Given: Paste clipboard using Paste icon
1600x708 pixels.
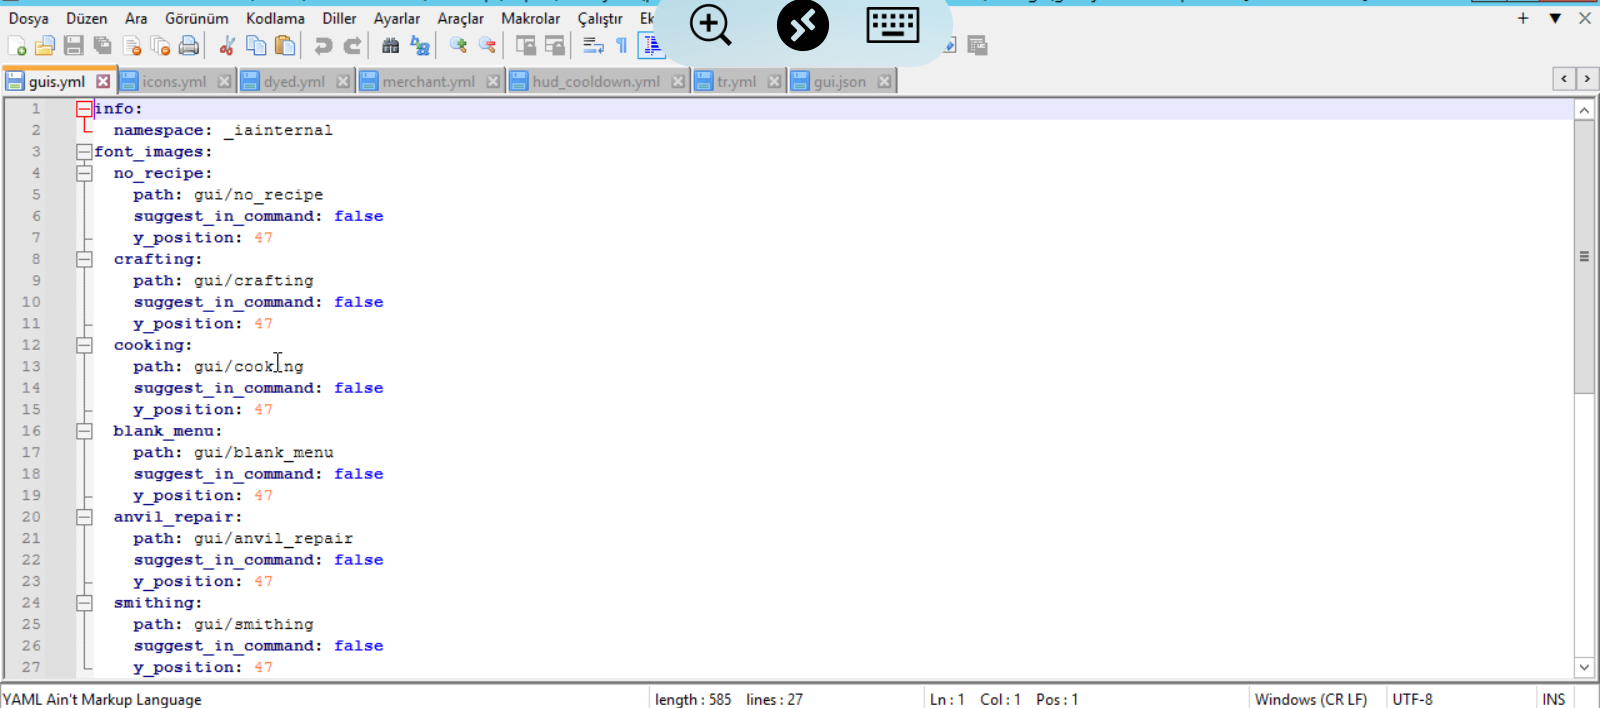Looking at the screenshot, I should coord(285,45).
